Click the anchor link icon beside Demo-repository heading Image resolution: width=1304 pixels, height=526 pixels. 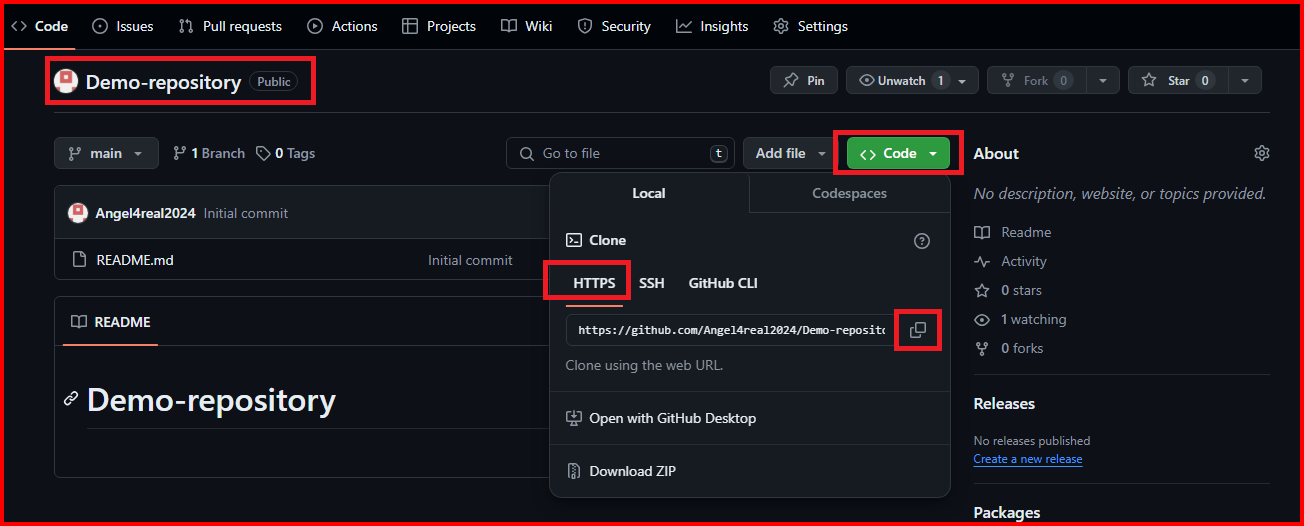pos(71,400)
